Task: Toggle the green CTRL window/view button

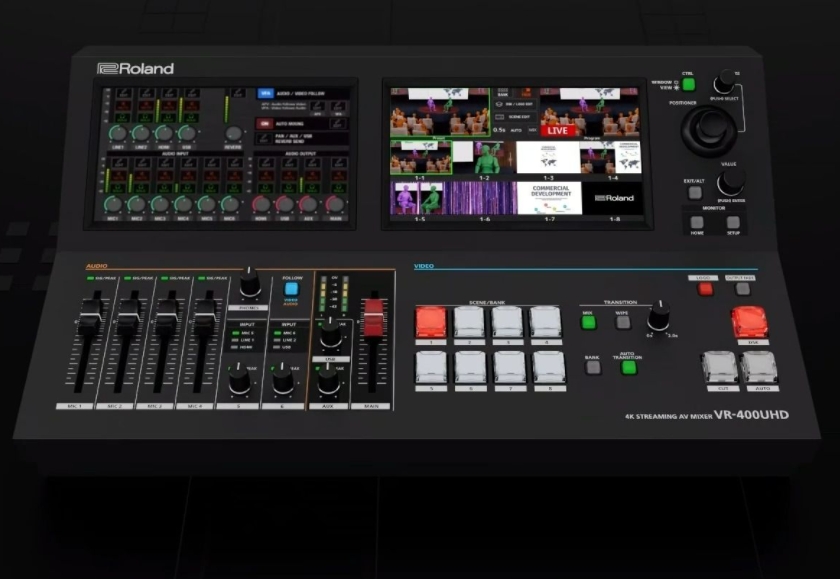Action: pos(688,84)
